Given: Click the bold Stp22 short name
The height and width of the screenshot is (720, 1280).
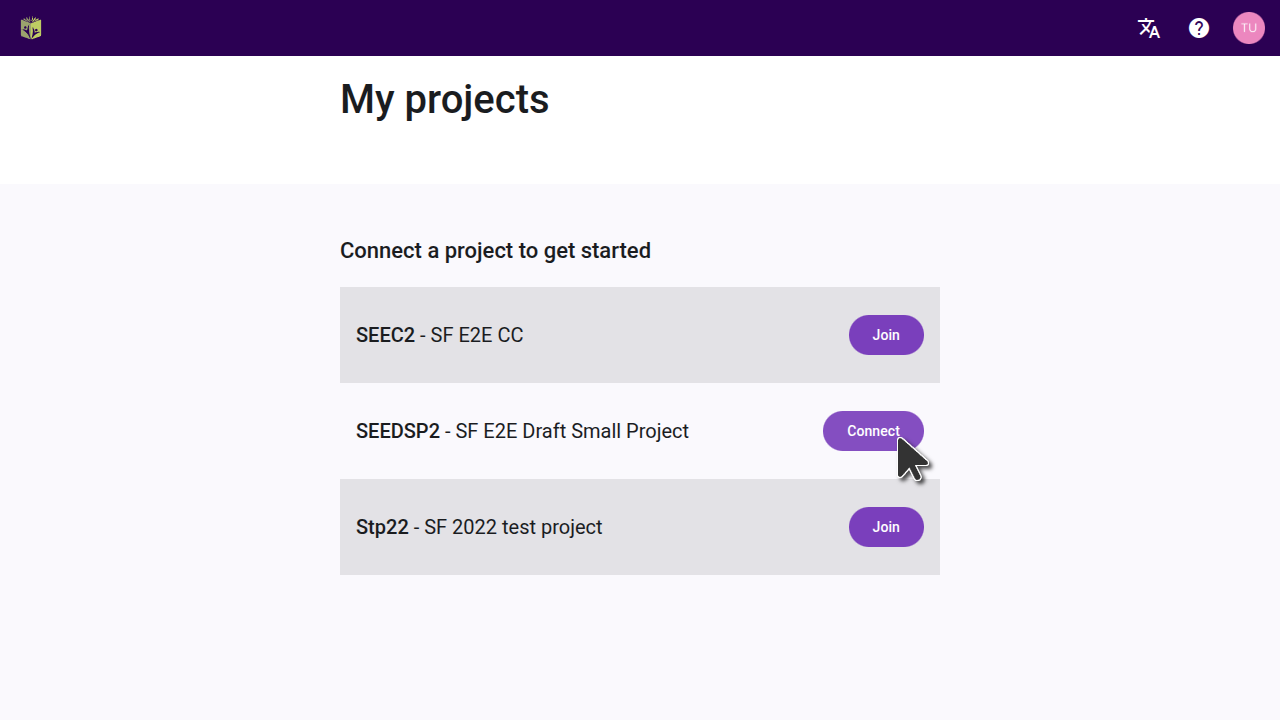Looking at the screenshot, I should point(382,527).
